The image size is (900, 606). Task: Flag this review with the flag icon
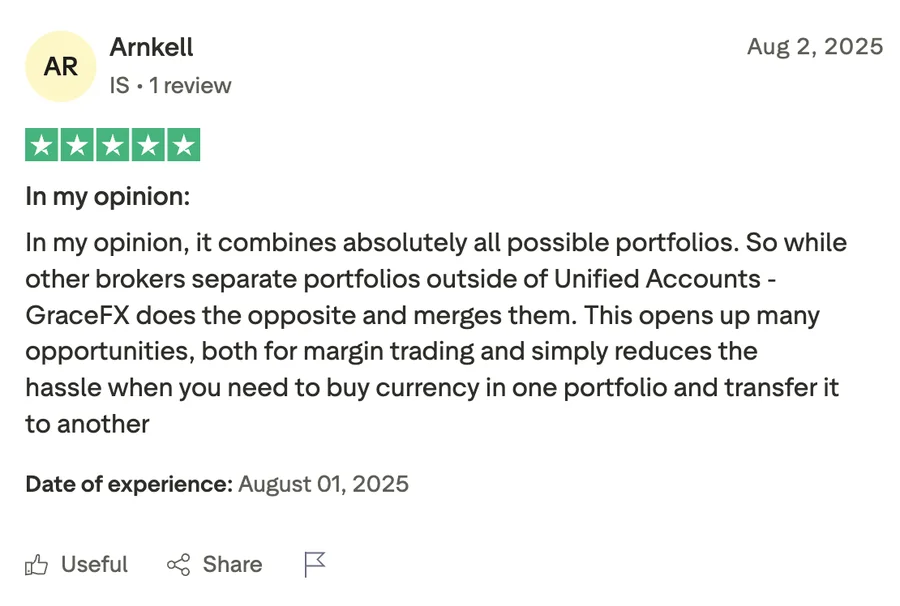click(315, 565)
